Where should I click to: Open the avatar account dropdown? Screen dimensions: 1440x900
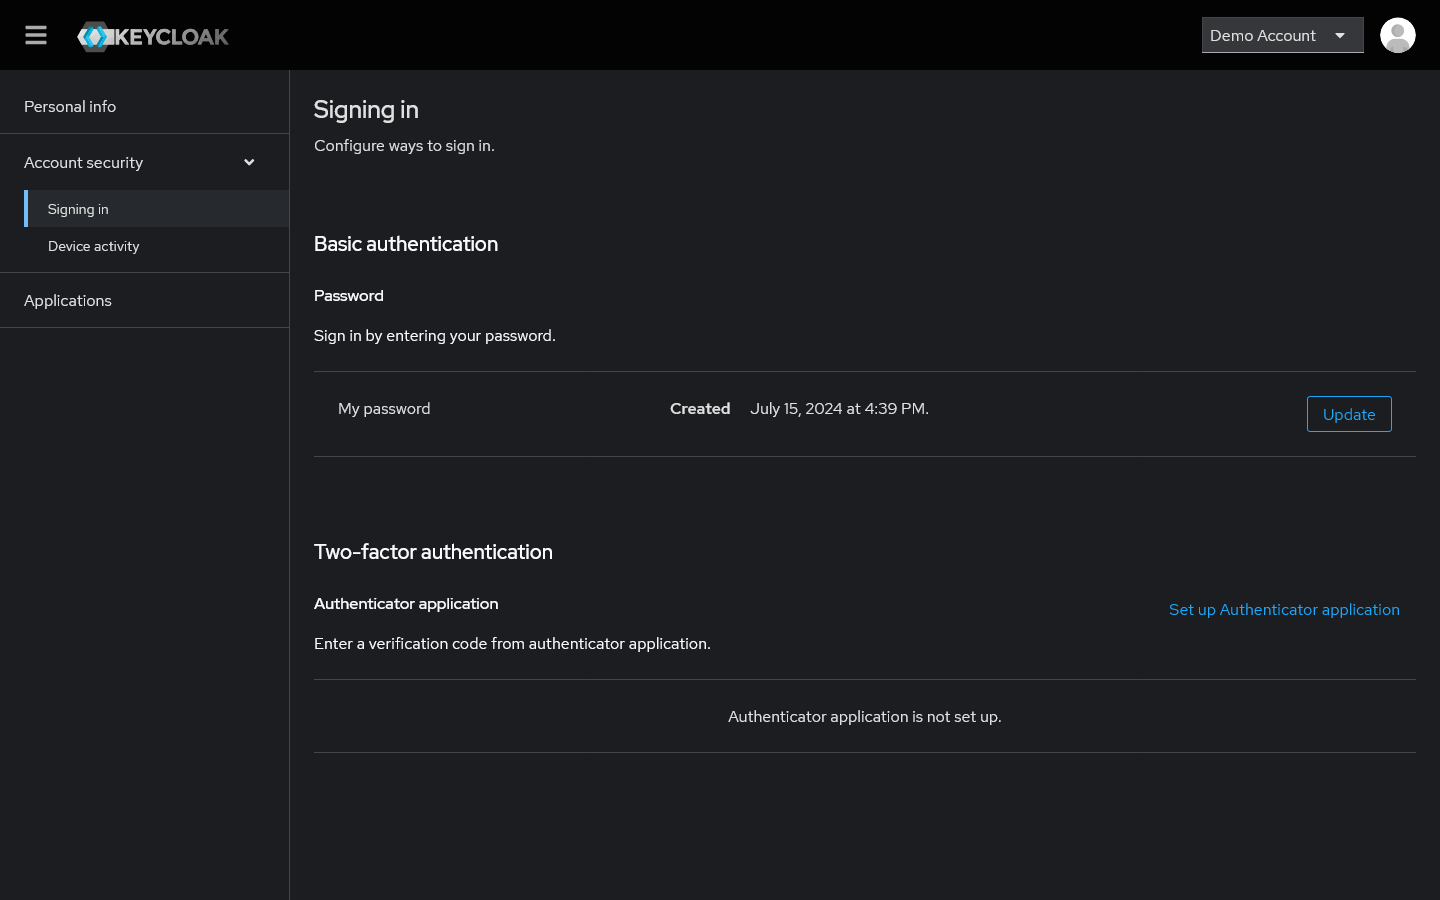coord(1397,35)
